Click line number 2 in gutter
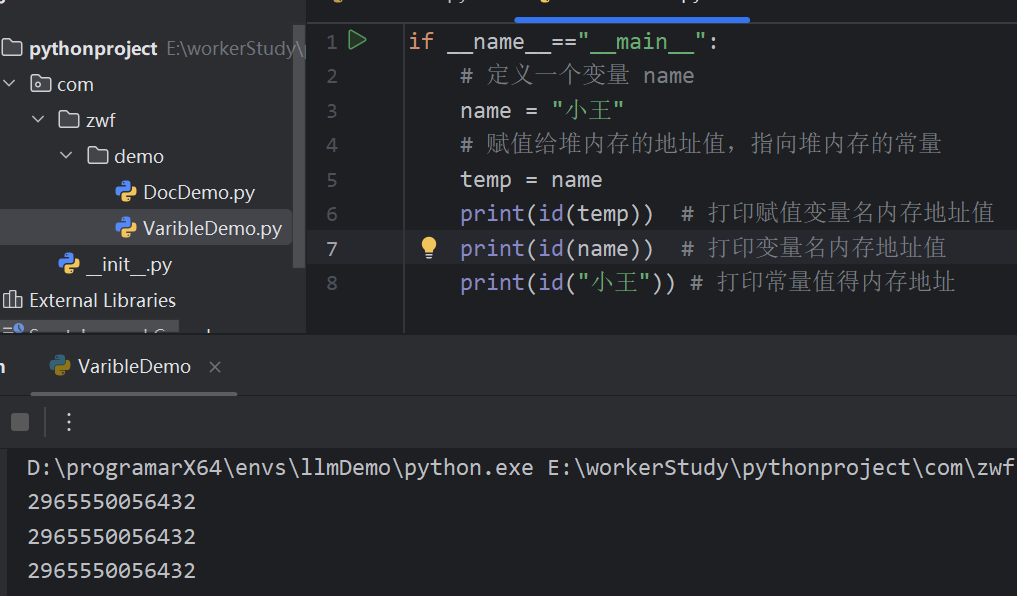 332,77
